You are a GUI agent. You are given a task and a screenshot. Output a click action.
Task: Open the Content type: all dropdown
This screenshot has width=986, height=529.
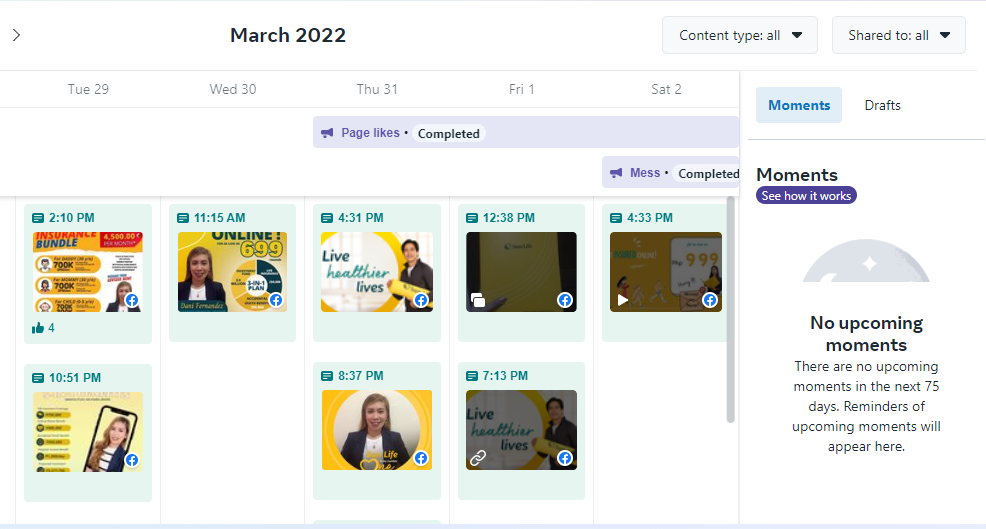740,35
